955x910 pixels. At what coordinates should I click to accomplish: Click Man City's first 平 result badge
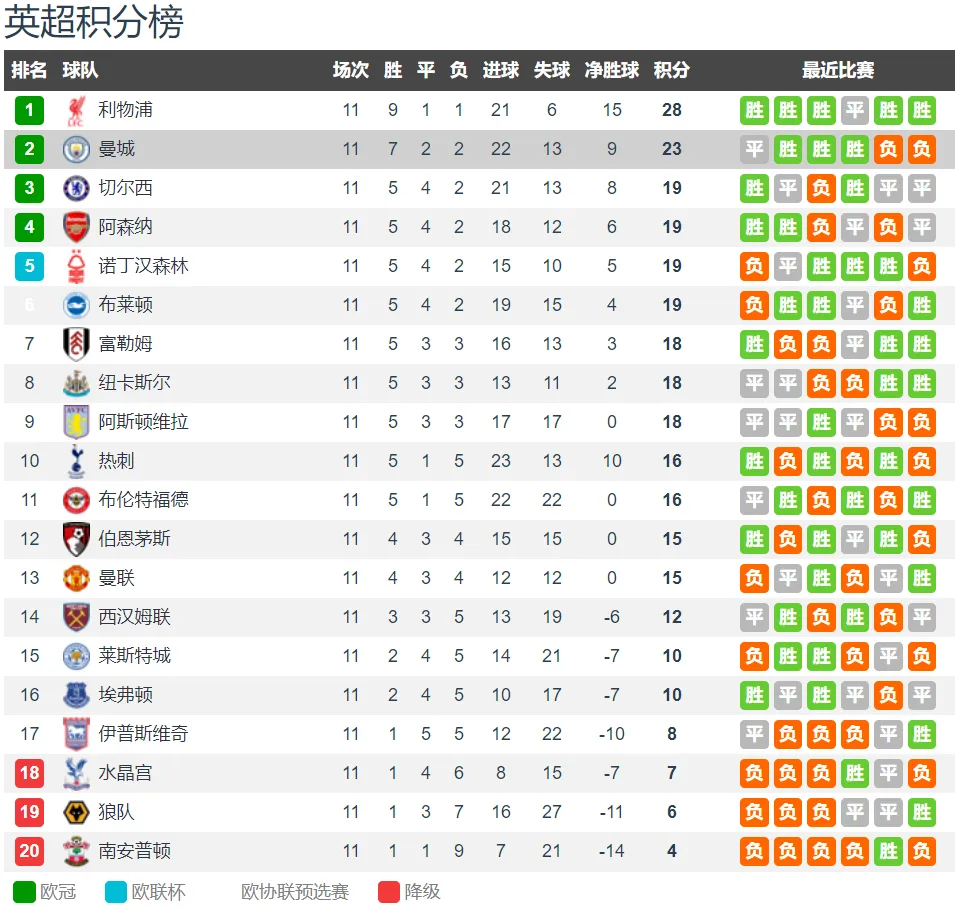(x=754, y=149)
